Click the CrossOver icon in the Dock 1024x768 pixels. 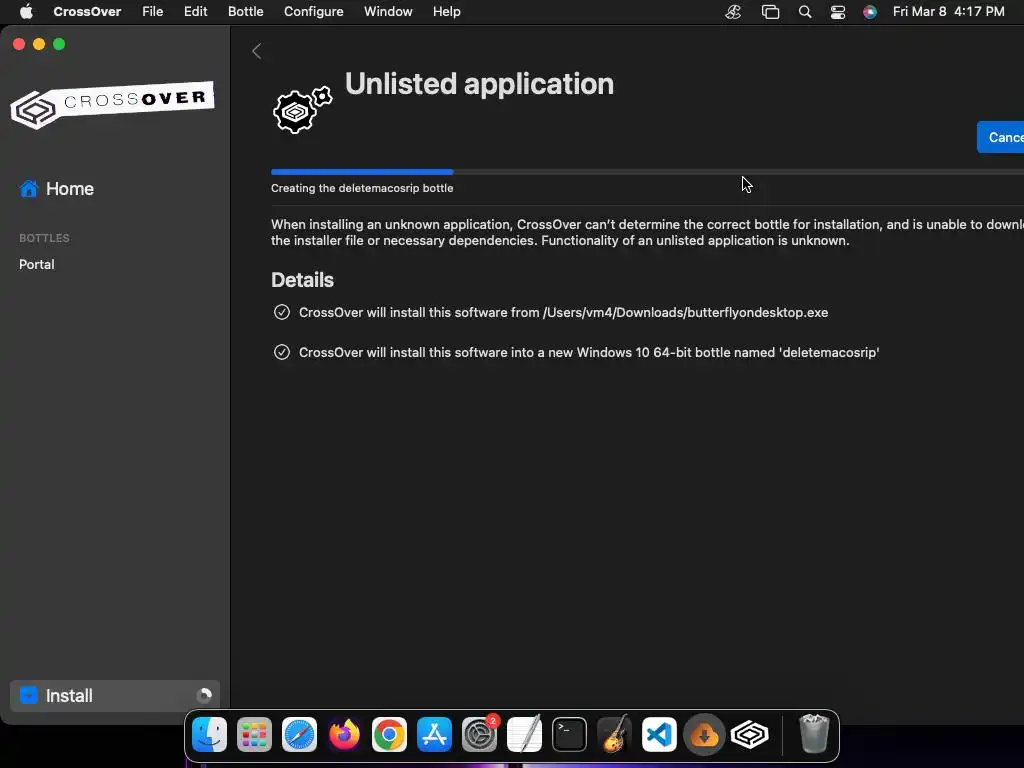[x=749, y=735]
